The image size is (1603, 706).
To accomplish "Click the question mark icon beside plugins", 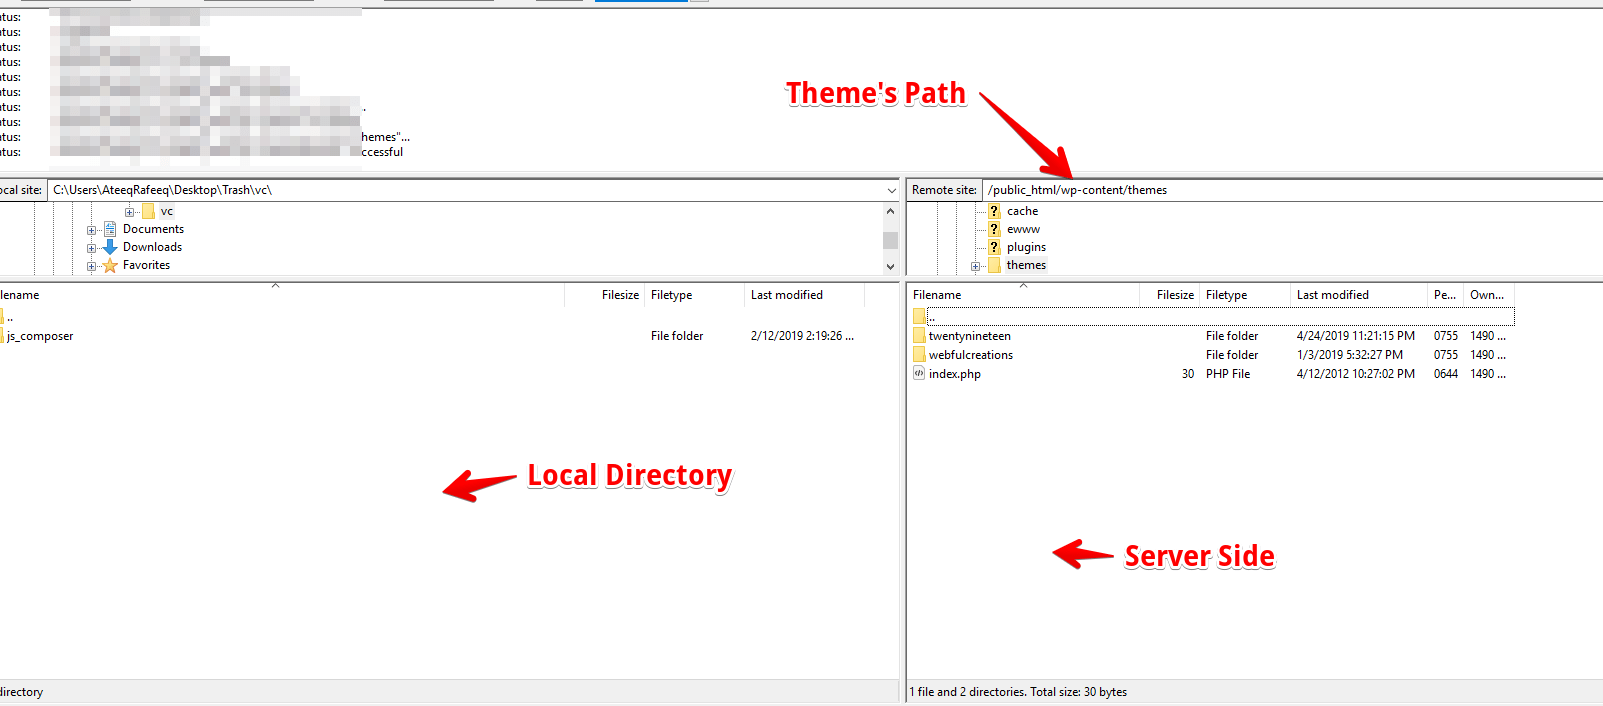I will tap(994, 247).
